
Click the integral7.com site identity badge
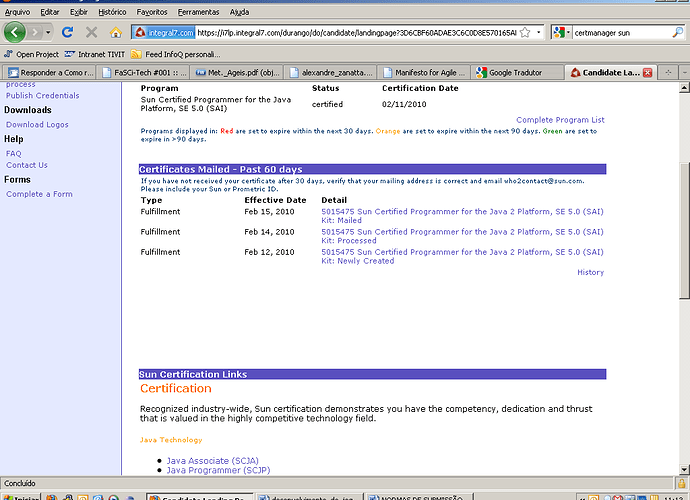164,33
